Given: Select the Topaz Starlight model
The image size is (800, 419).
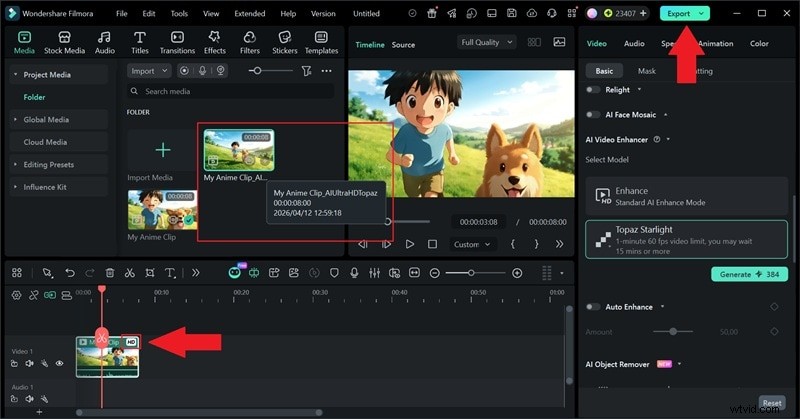Looking at the screenshot, I should (687, 239).
